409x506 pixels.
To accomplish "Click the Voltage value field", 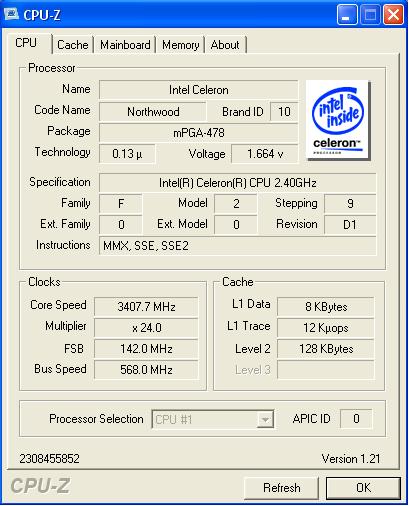I will click(265, 154).
